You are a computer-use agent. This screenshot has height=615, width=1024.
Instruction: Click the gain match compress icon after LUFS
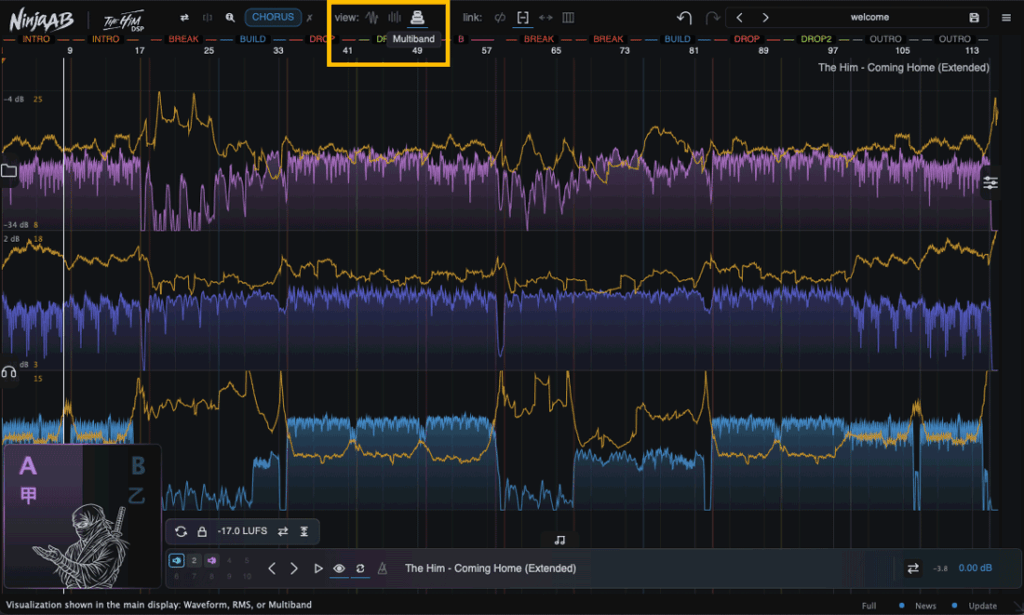pyautogui.click(x=304, y=531)
